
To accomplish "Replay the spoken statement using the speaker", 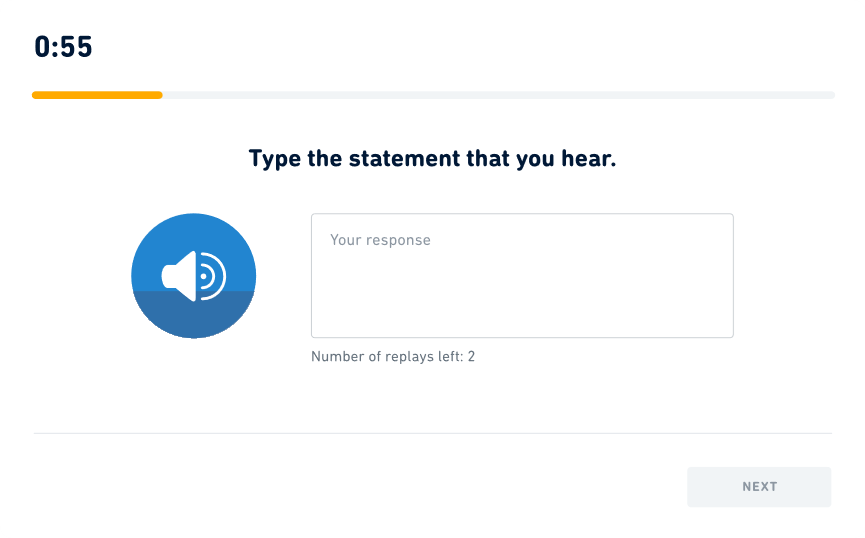I will [x=194, y=276].
